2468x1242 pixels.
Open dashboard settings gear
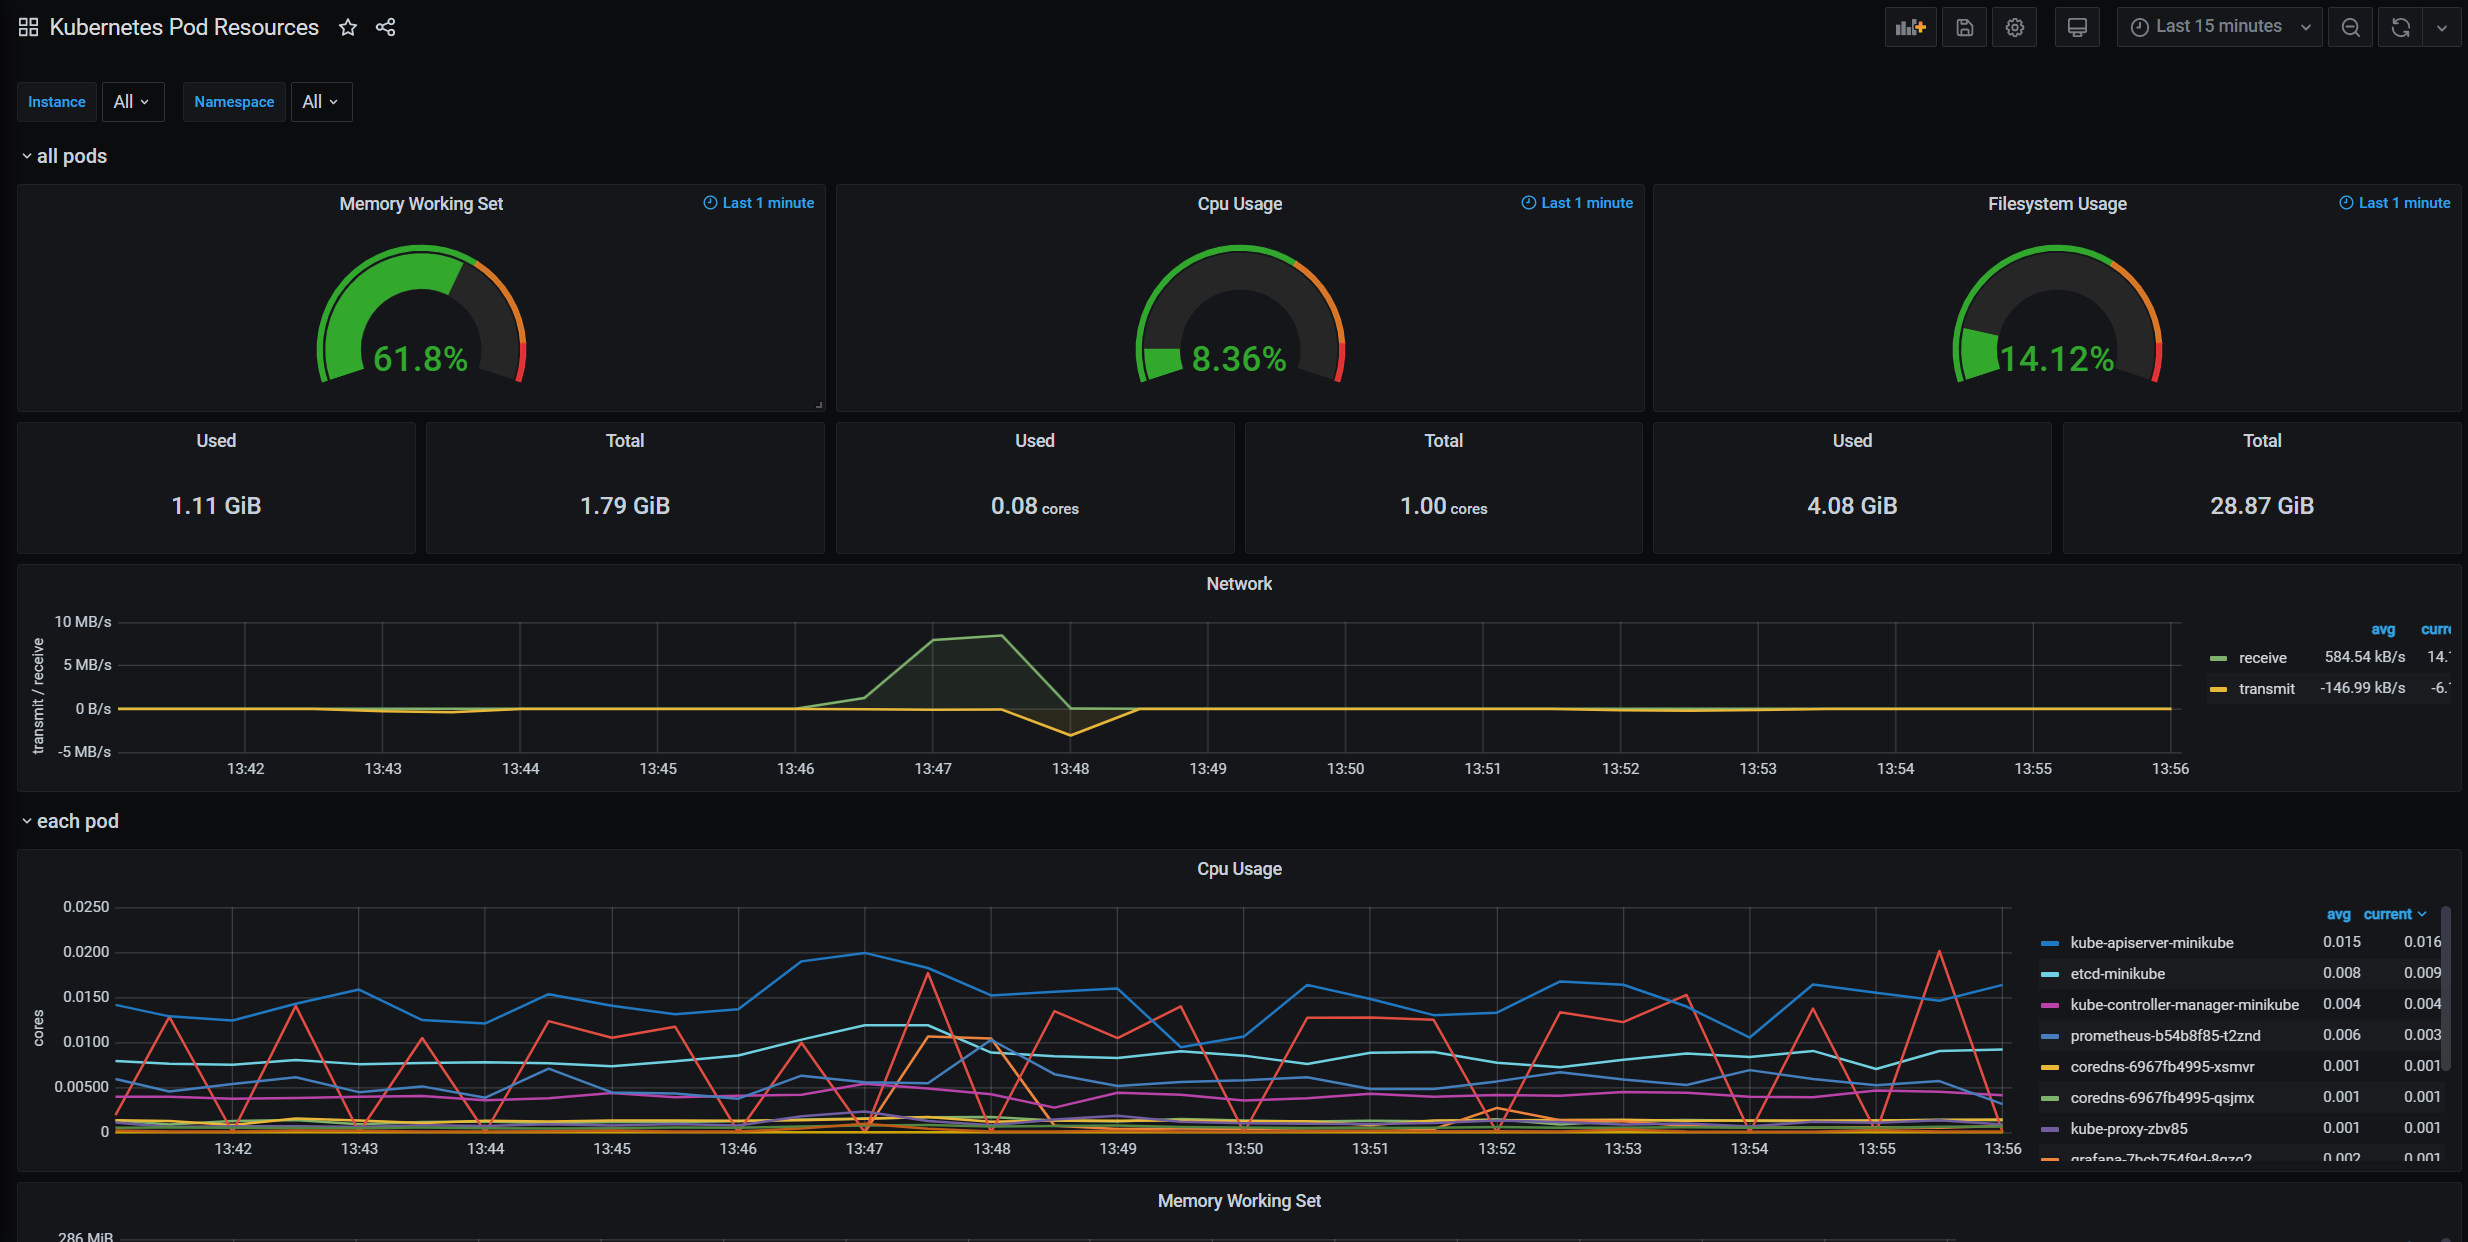pos(2015,27)
